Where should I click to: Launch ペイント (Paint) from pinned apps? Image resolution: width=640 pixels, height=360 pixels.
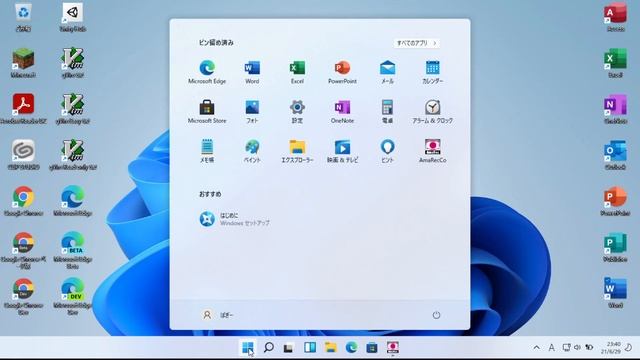point(252,151)
